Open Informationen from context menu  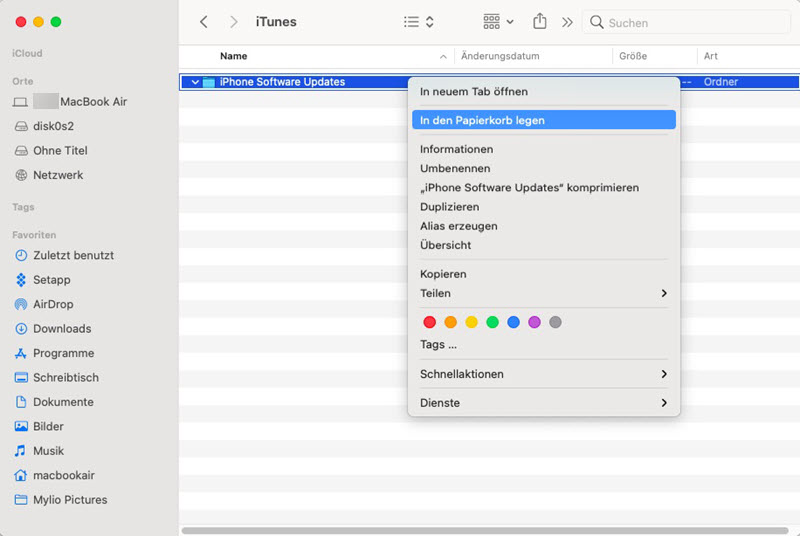pos(544,149)
